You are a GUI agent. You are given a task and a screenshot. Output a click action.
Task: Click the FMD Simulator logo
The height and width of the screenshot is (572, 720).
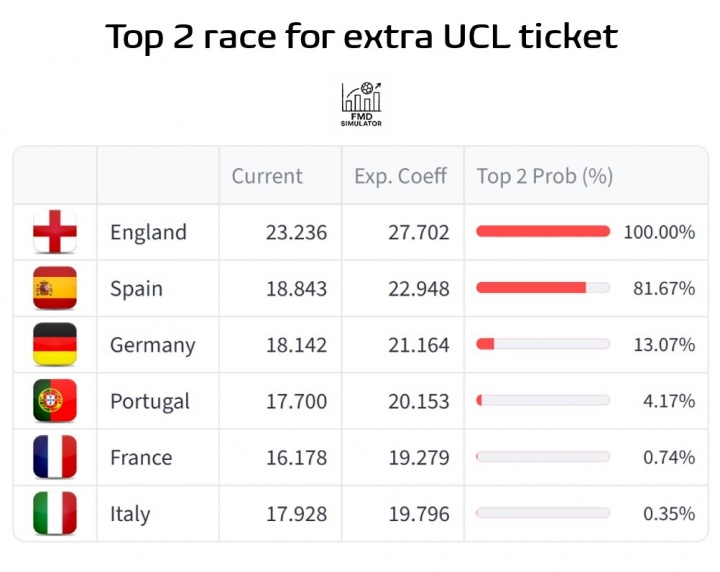click(361, 104)
